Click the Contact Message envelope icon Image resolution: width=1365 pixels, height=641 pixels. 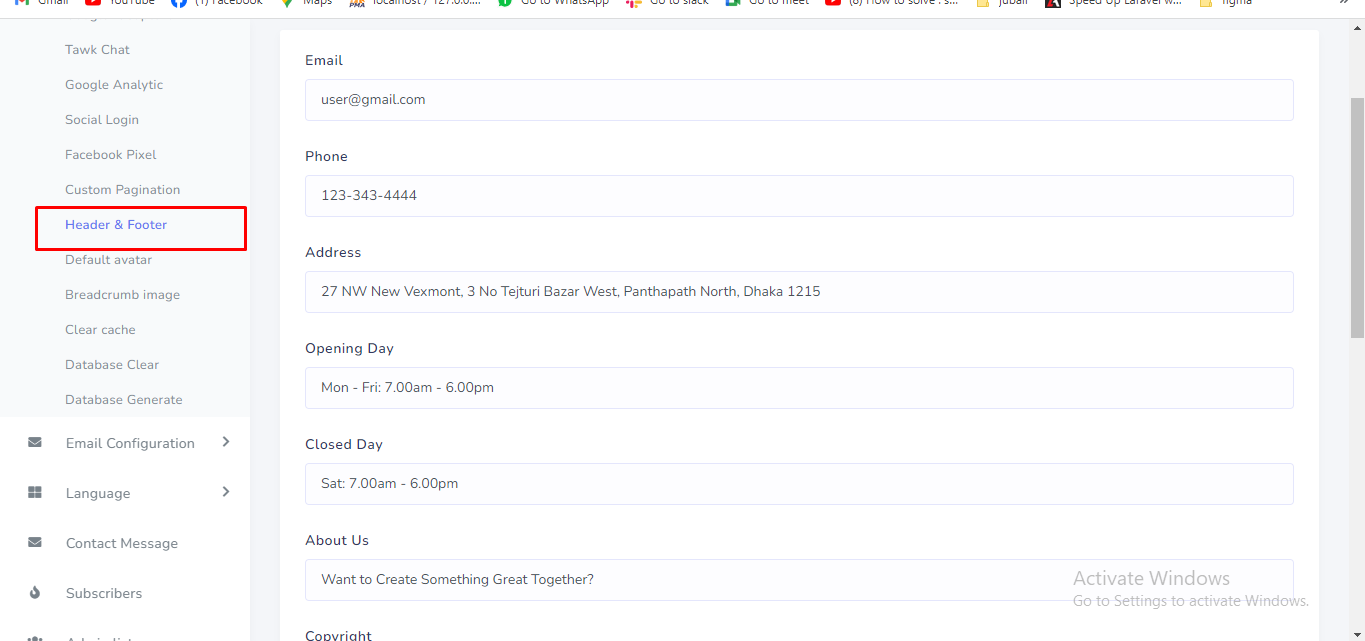pos(35,543)
